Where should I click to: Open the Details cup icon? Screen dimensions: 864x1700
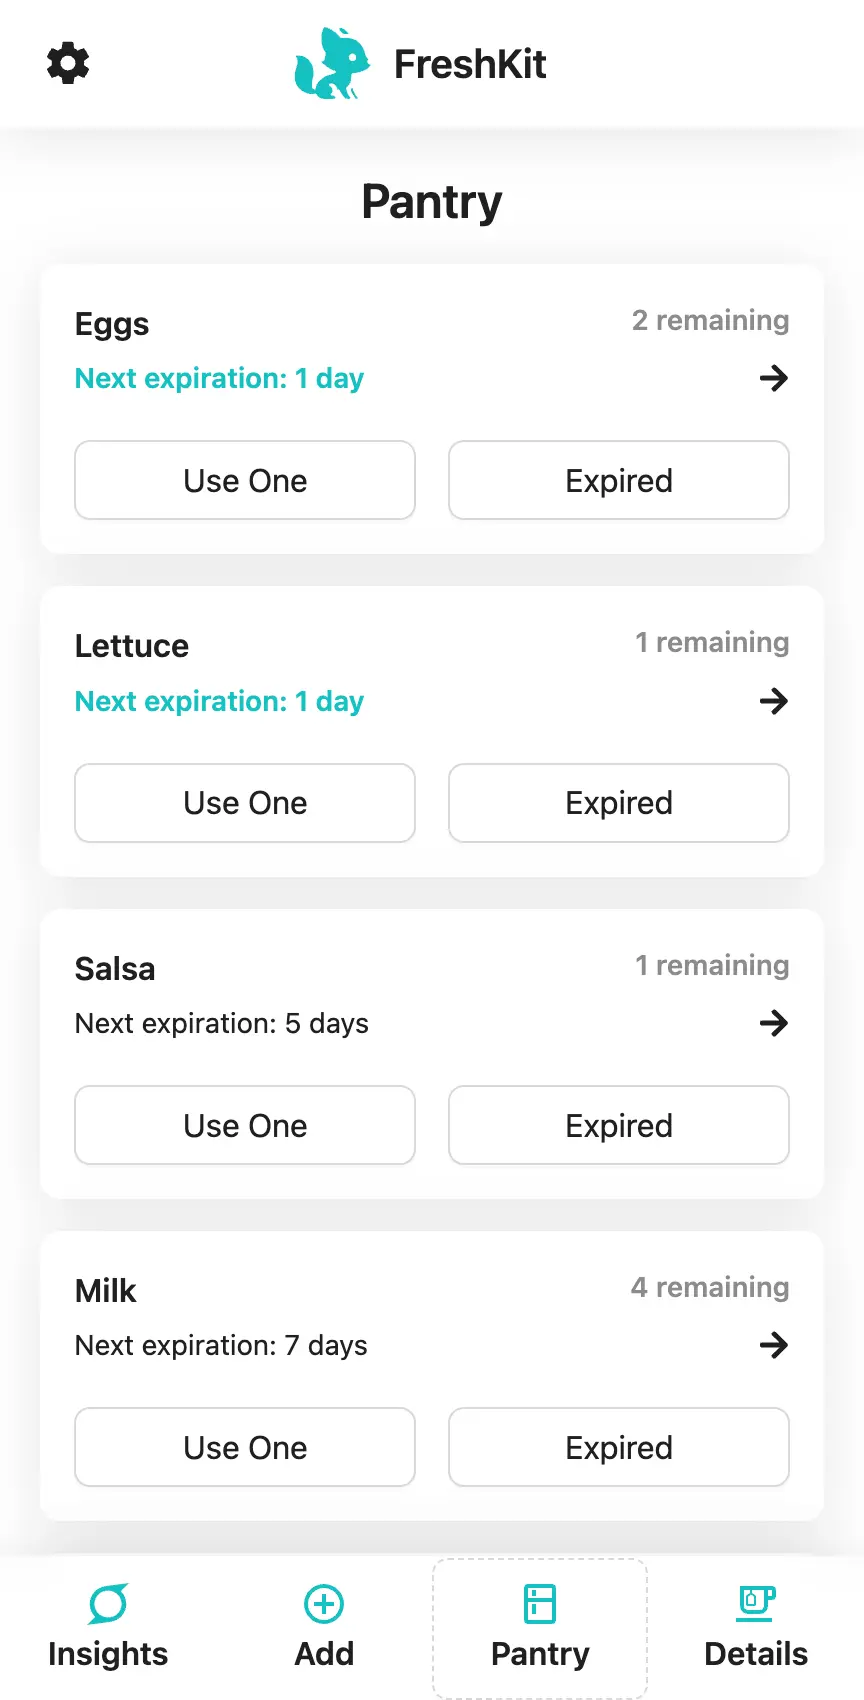(756, 1604)
